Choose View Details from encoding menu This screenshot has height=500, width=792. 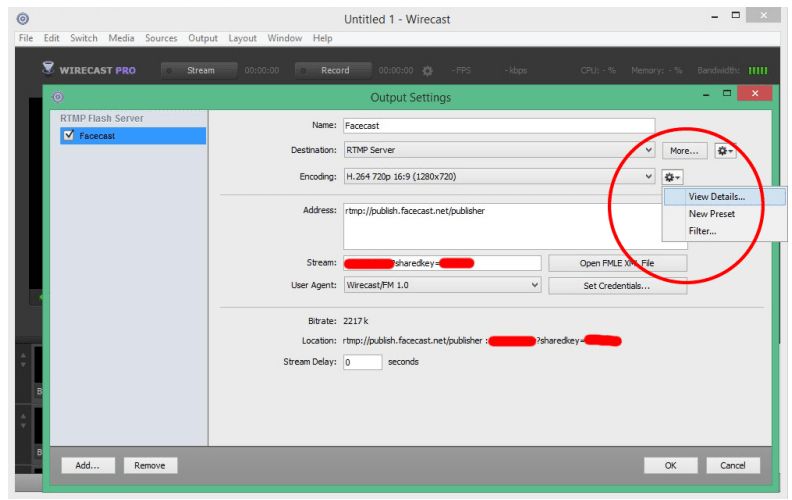click(x=724, y=196)
